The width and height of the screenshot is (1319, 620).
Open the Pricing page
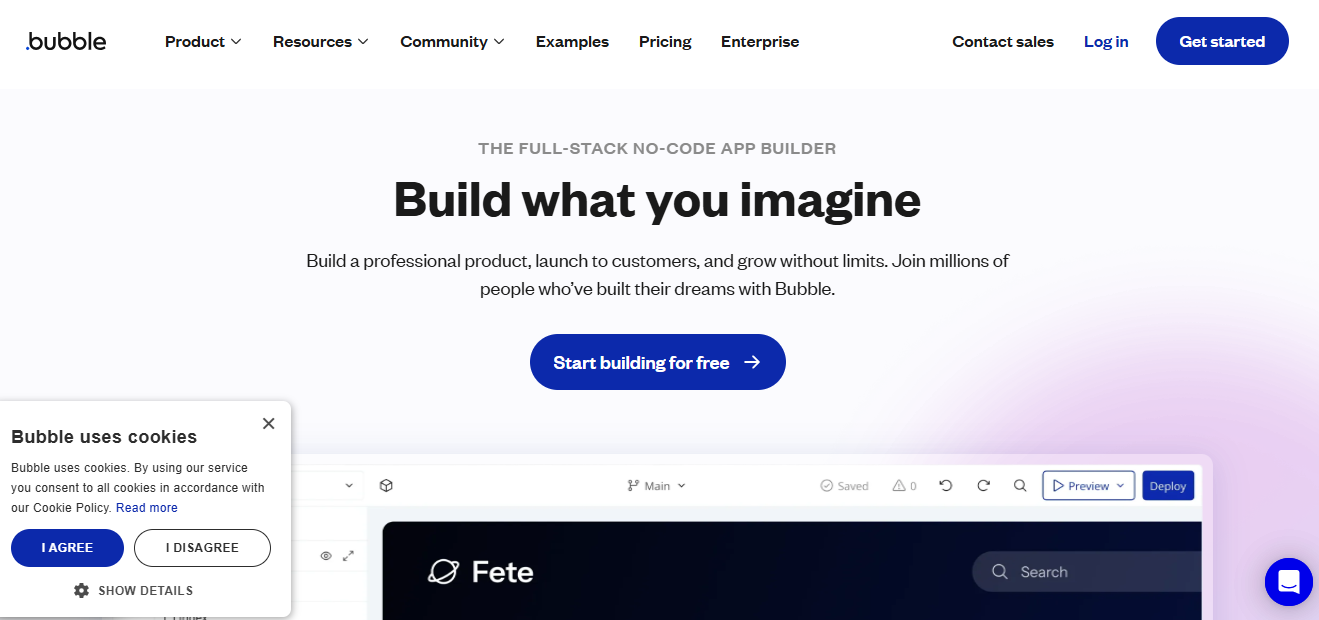click(x=665, y=41)
